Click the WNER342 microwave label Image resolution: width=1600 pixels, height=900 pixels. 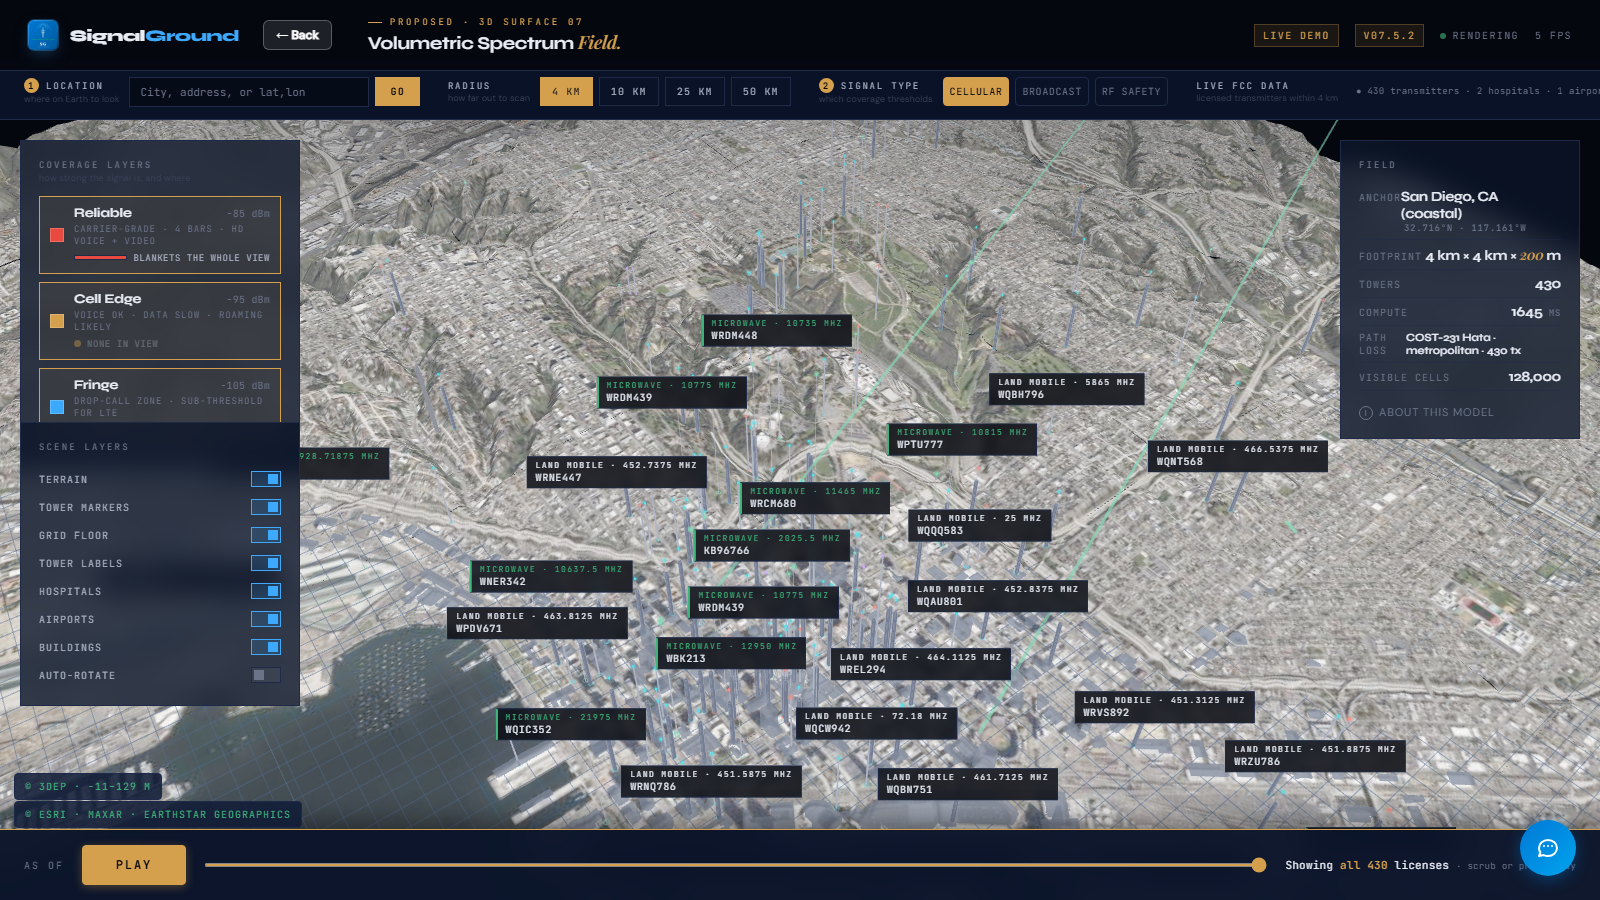click(551, 576)
